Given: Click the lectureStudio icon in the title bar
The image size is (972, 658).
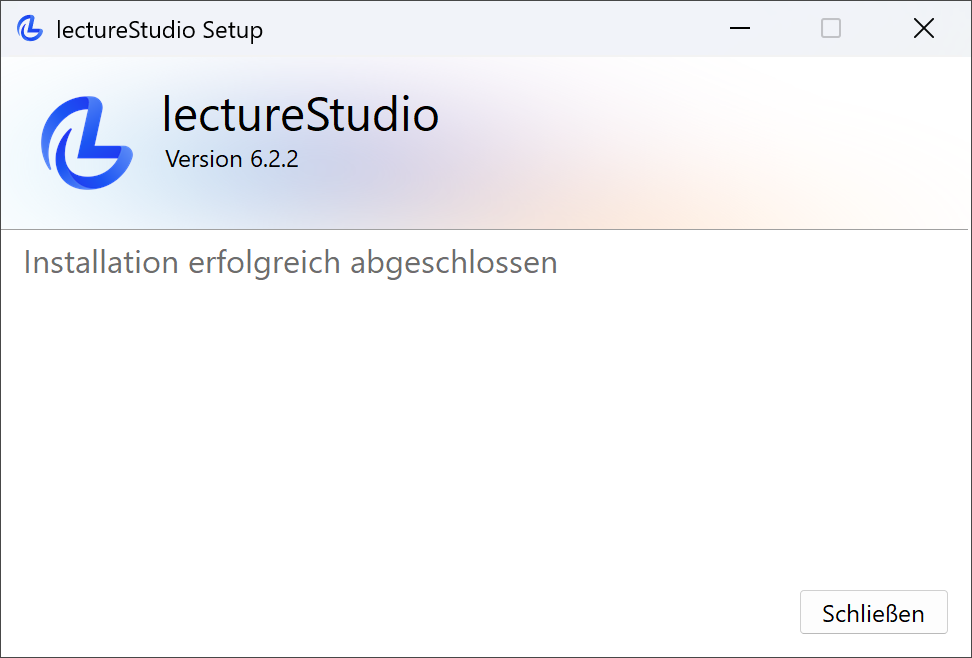Looking at the screenshot, I should pyautogui.click(x=29, y=28).
